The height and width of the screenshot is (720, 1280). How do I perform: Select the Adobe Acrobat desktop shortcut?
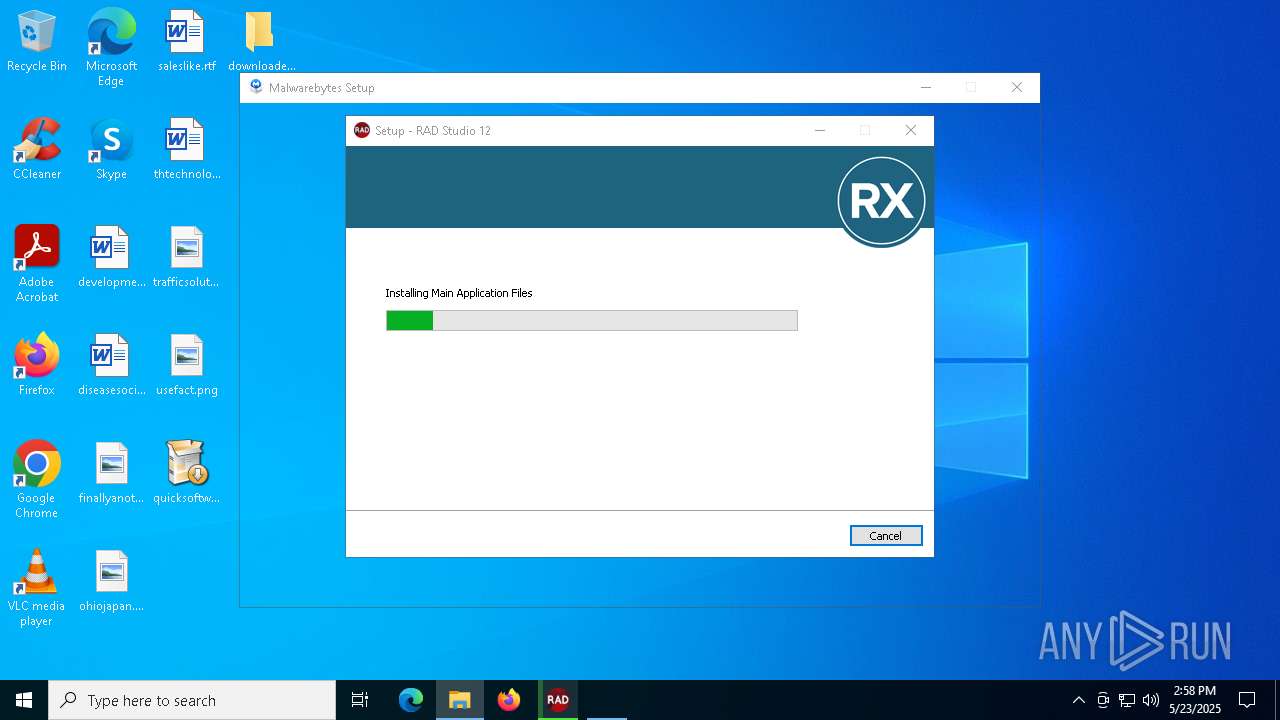pyautogui.click(x=37, y=264)
